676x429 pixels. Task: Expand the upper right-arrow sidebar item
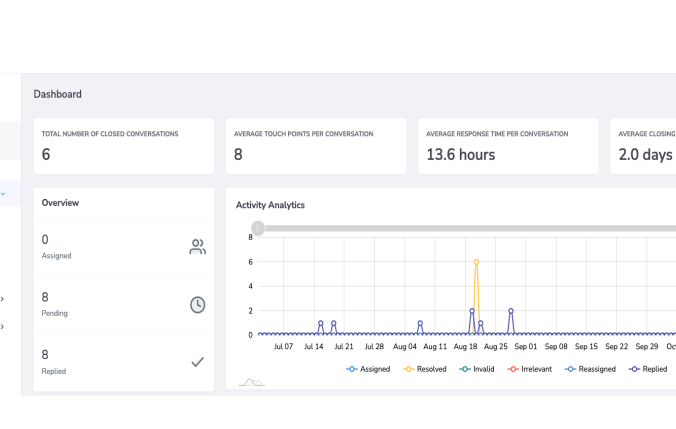3,298
